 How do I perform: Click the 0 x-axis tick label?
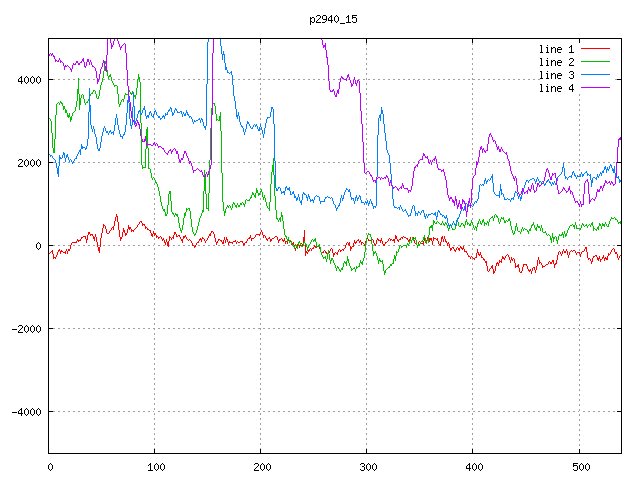click(49, 466)
